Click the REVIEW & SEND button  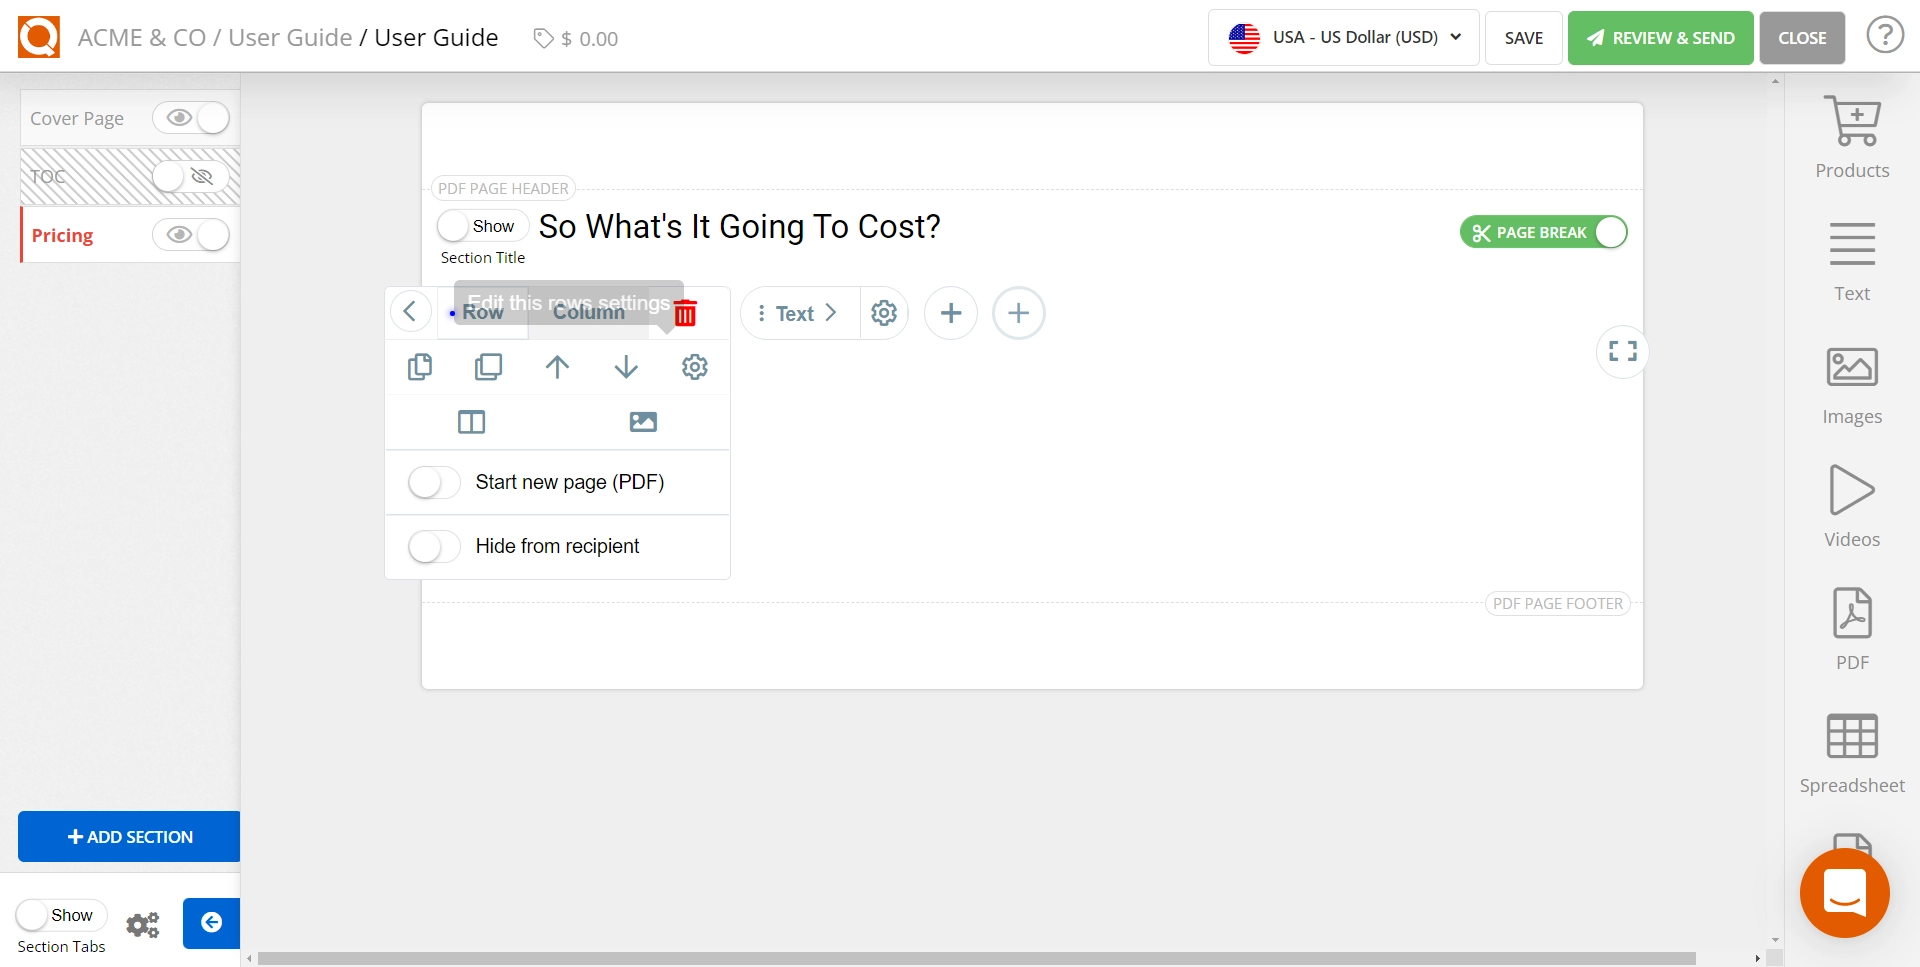[x=1660, y=38]
